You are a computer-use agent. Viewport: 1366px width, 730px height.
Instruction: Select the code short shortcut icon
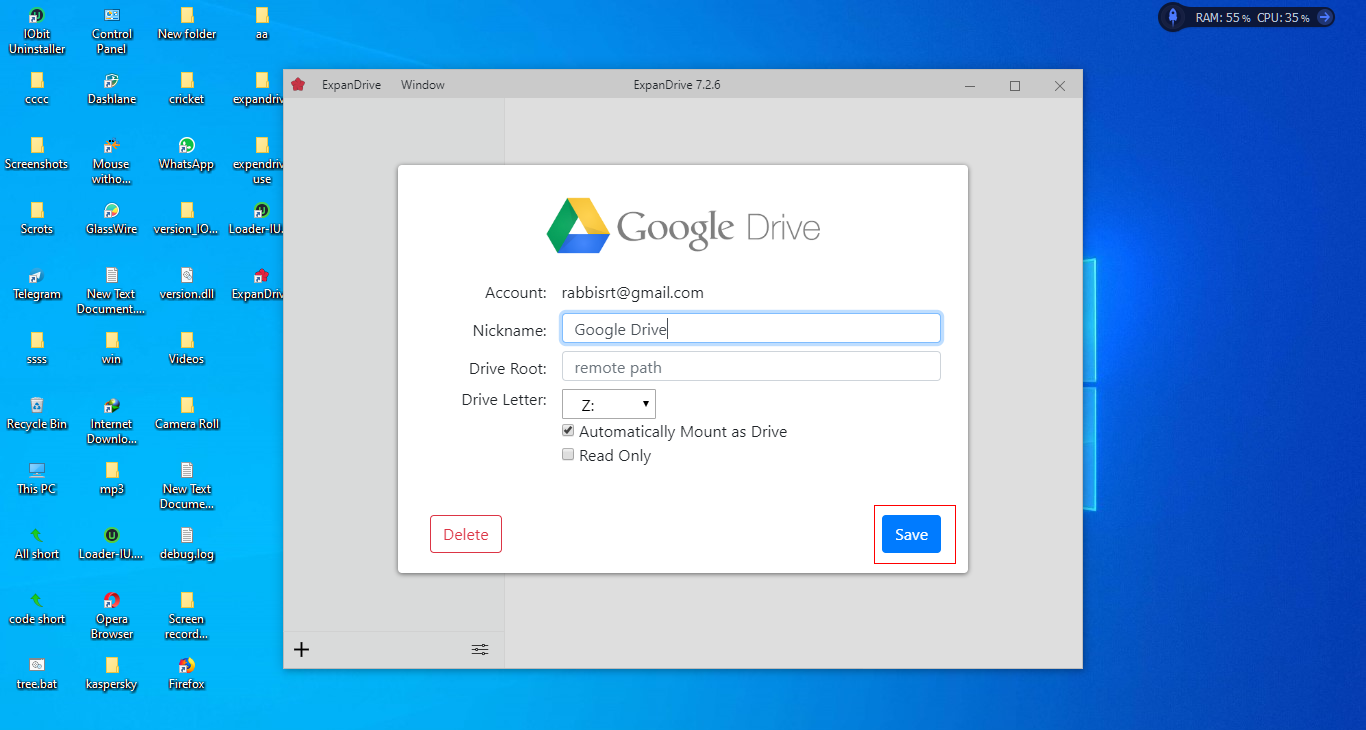click(x=37, y=601)
